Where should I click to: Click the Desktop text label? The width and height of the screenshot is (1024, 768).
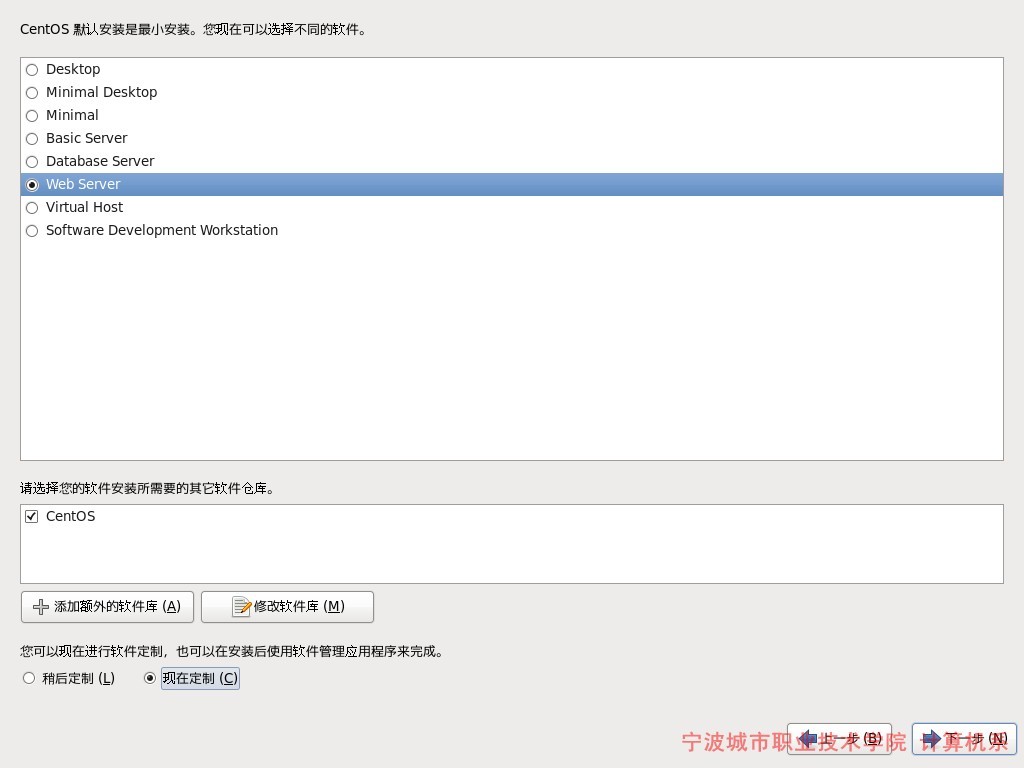(x=73, y=69)
